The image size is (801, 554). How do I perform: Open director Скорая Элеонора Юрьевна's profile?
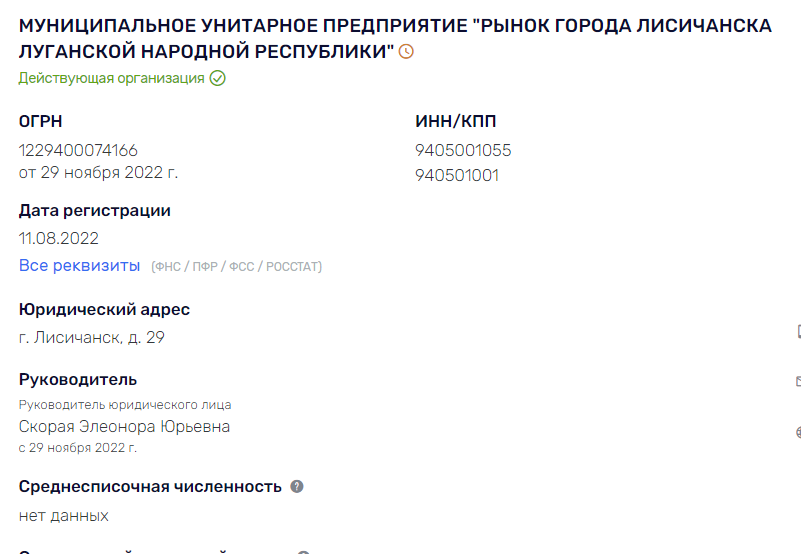pyautogui.click(x=124, y=426)
